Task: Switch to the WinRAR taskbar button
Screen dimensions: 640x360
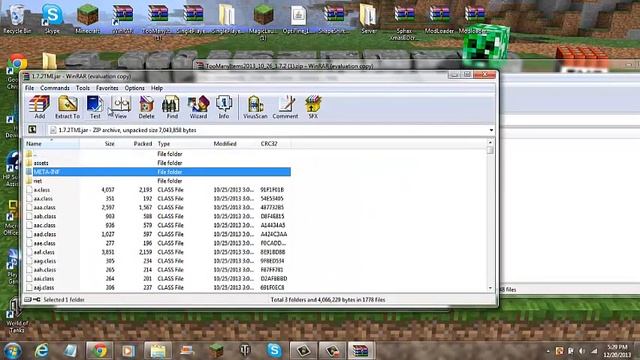Action: [360, 351]
